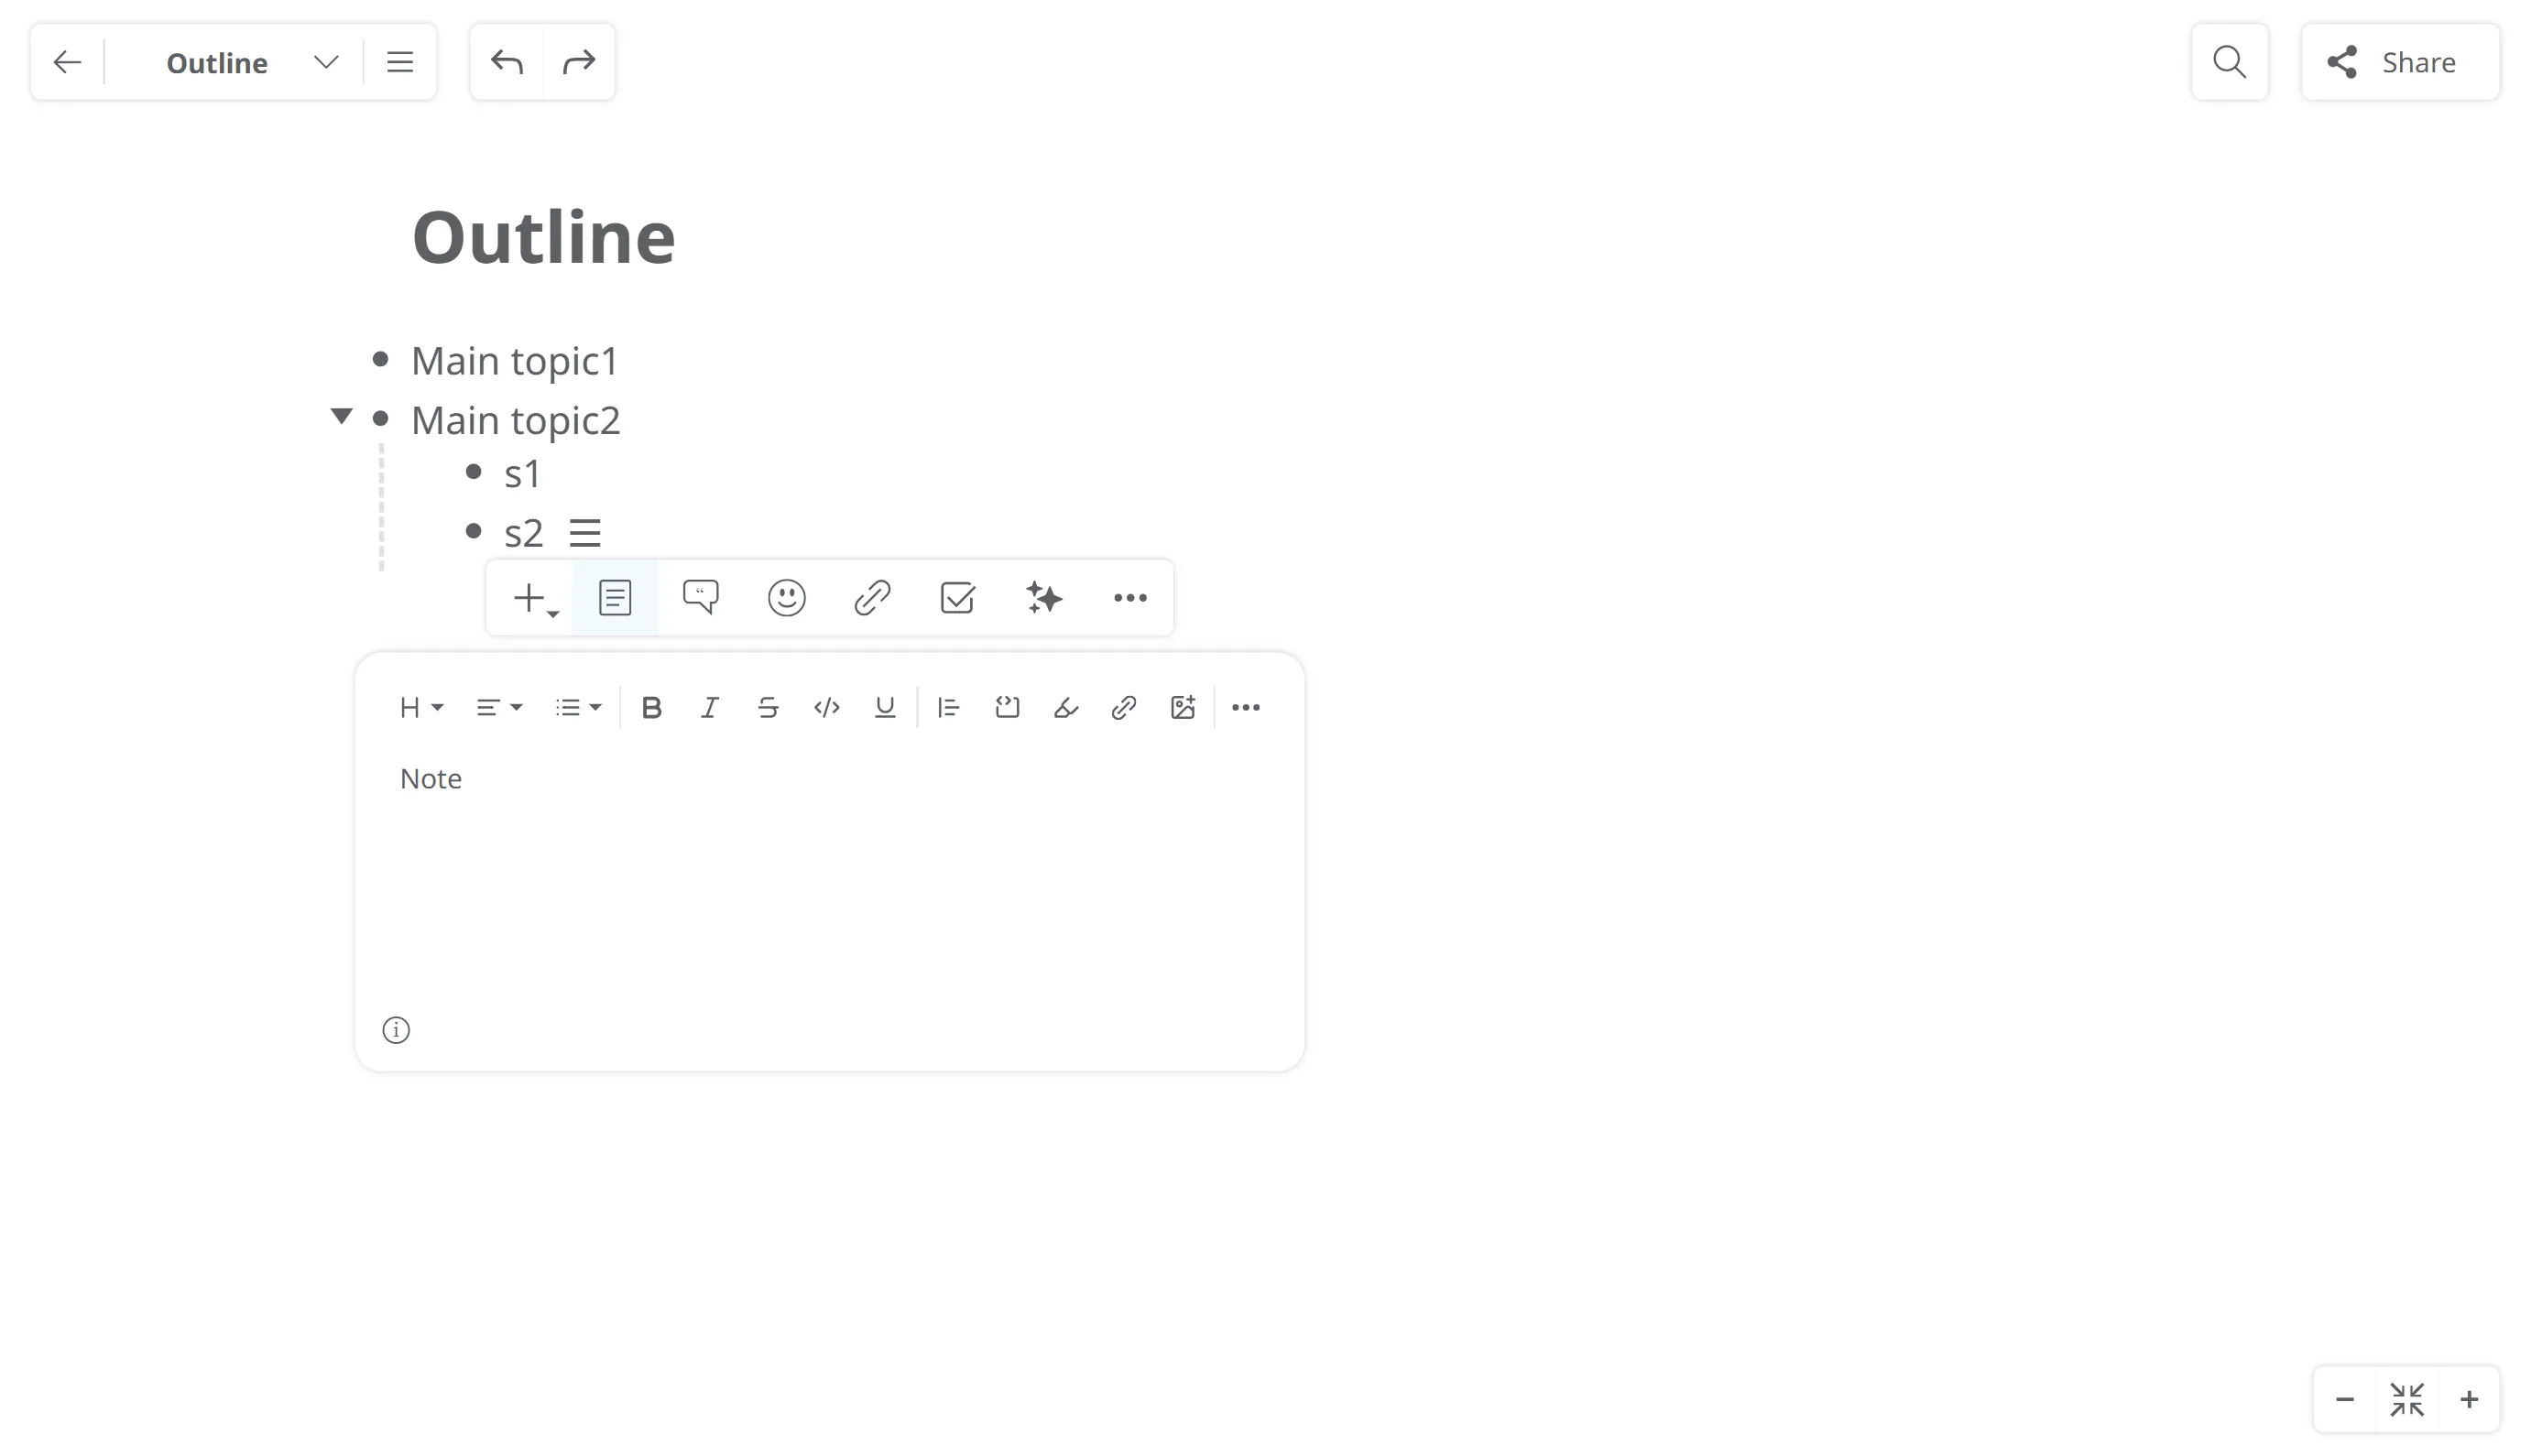Open the heading style dropdown

tap(420, 708)
